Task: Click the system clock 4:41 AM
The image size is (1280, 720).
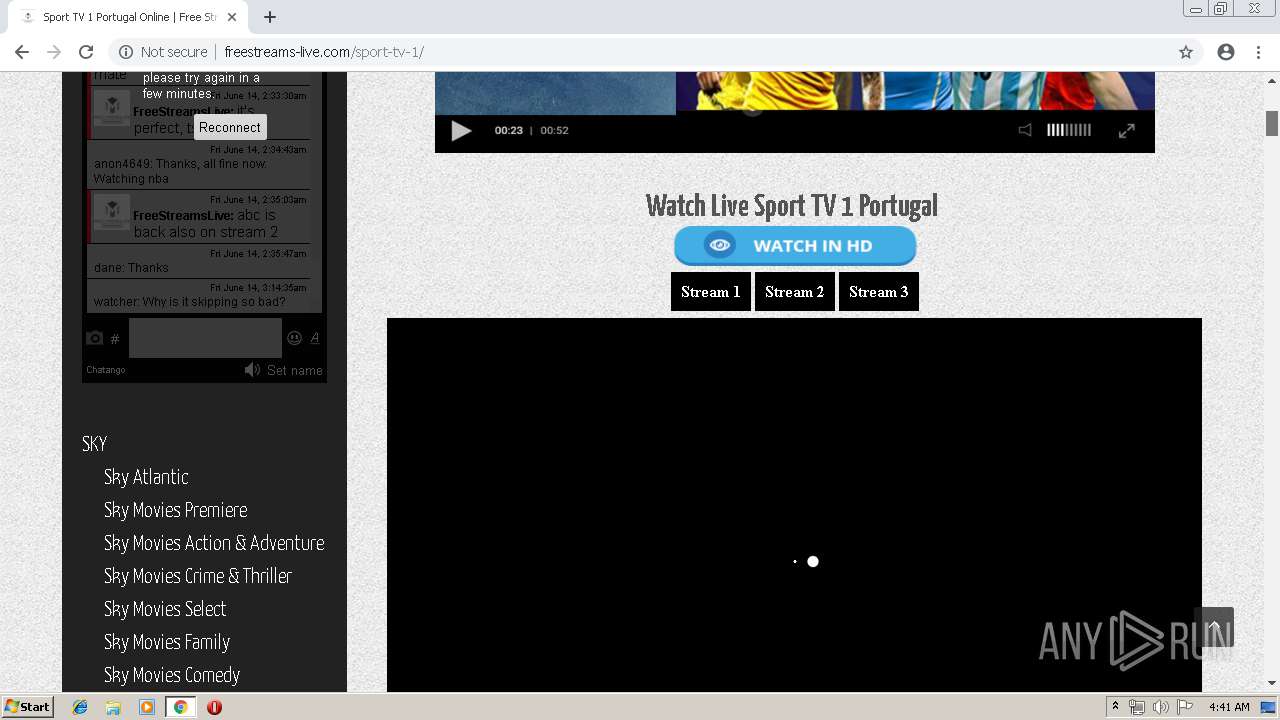Action: [1229, 707]
